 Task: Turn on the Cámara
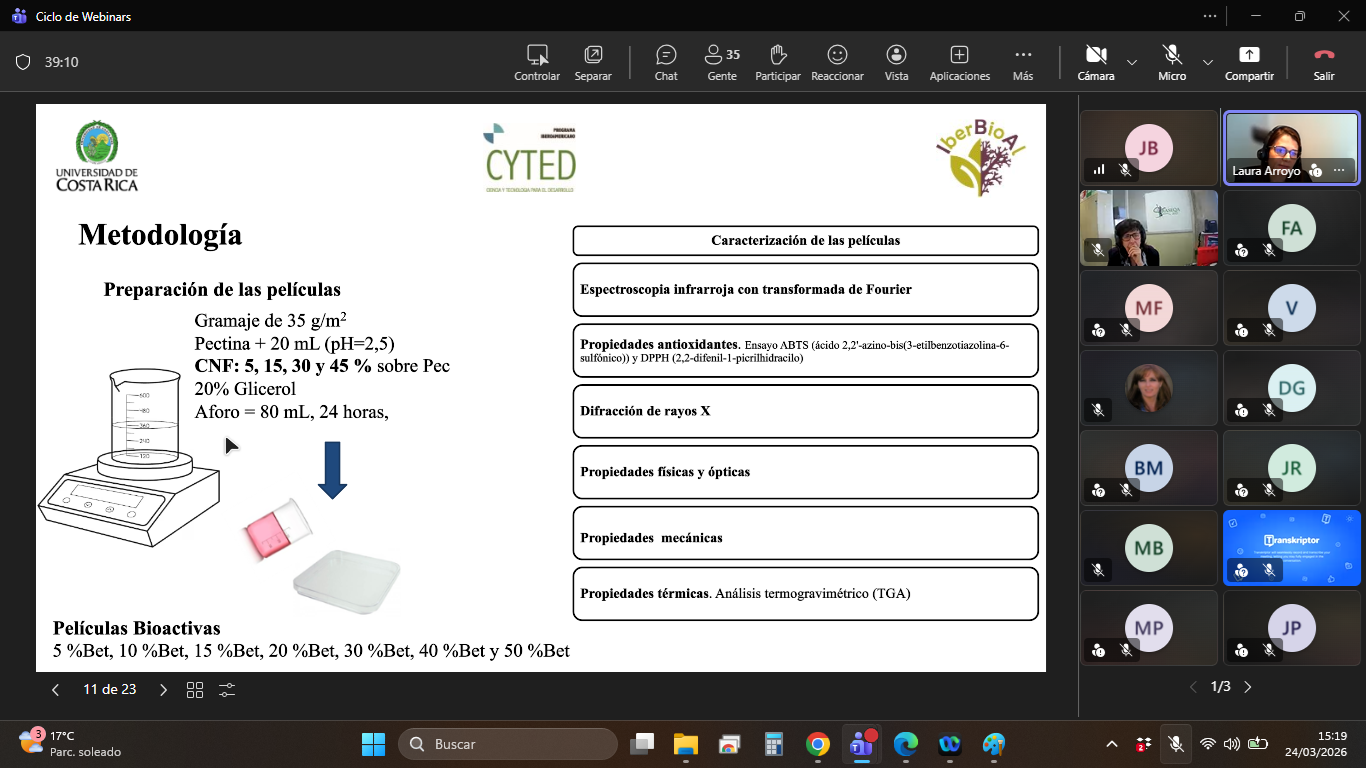coord(1096,62)
